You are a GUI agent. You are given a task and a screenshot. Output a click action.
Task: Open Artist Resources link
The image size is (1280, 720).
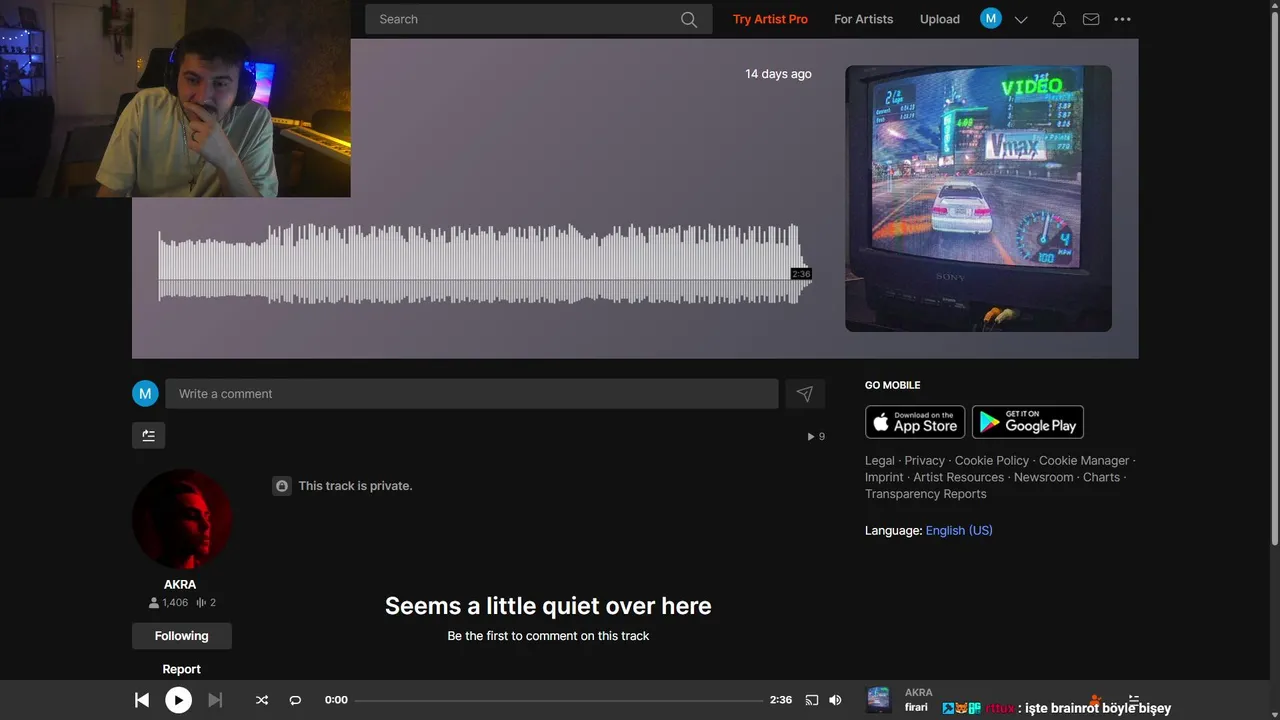pyautogui.click(x=958, y=478)
